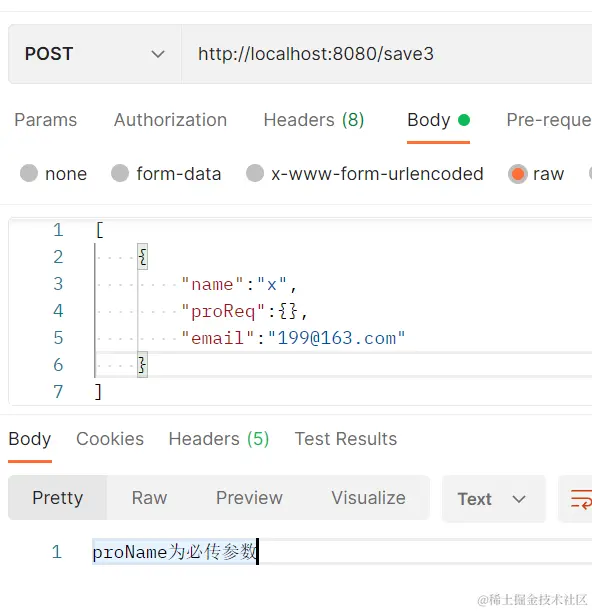Viewport: 592px width, 611px height.
Task: Click line number 1 in response viewer
Action: 57,552
